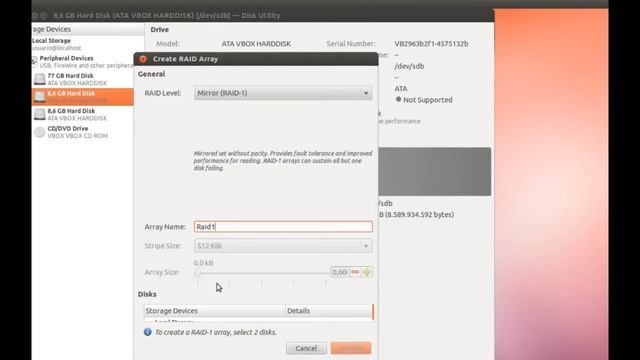This screenshot has width=640, height=360.
Task: Click the Array Size numeric field
Action: tap(340, 272)
